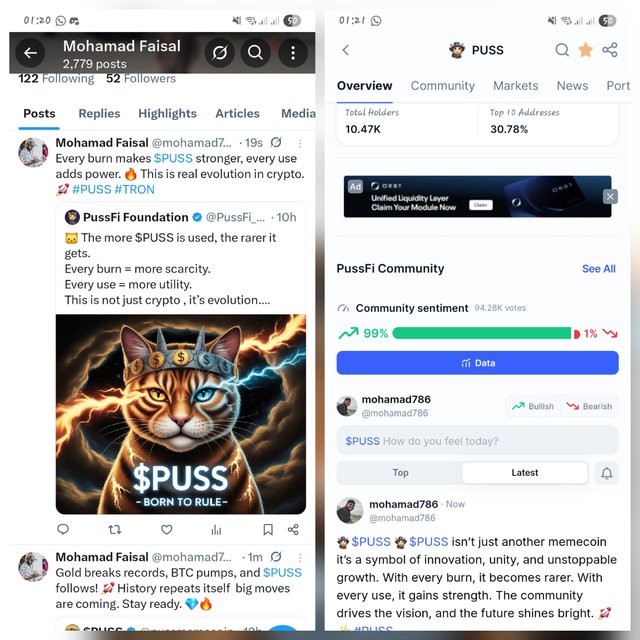The width and height of the screenshot is (640, 640).
Task: Toggle the star favorite for PUSS
Action: click(585, 50)
